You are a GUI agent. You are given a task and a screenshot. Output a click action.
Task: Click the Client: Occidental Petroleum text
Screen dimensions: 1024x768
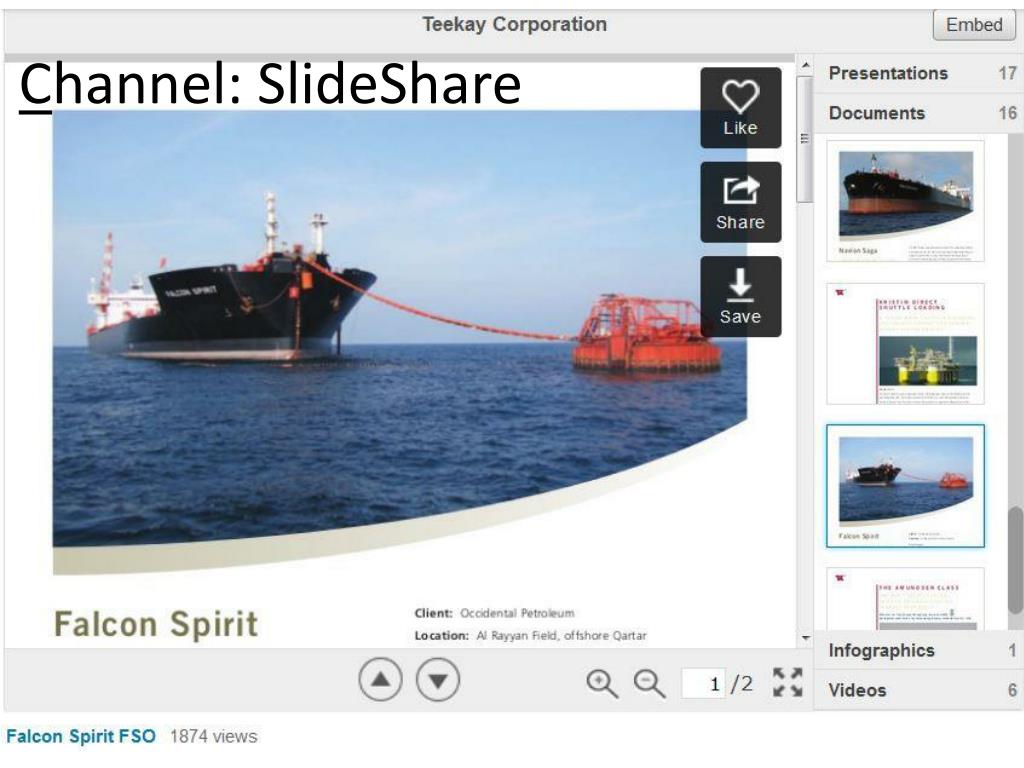coord(494,613)
